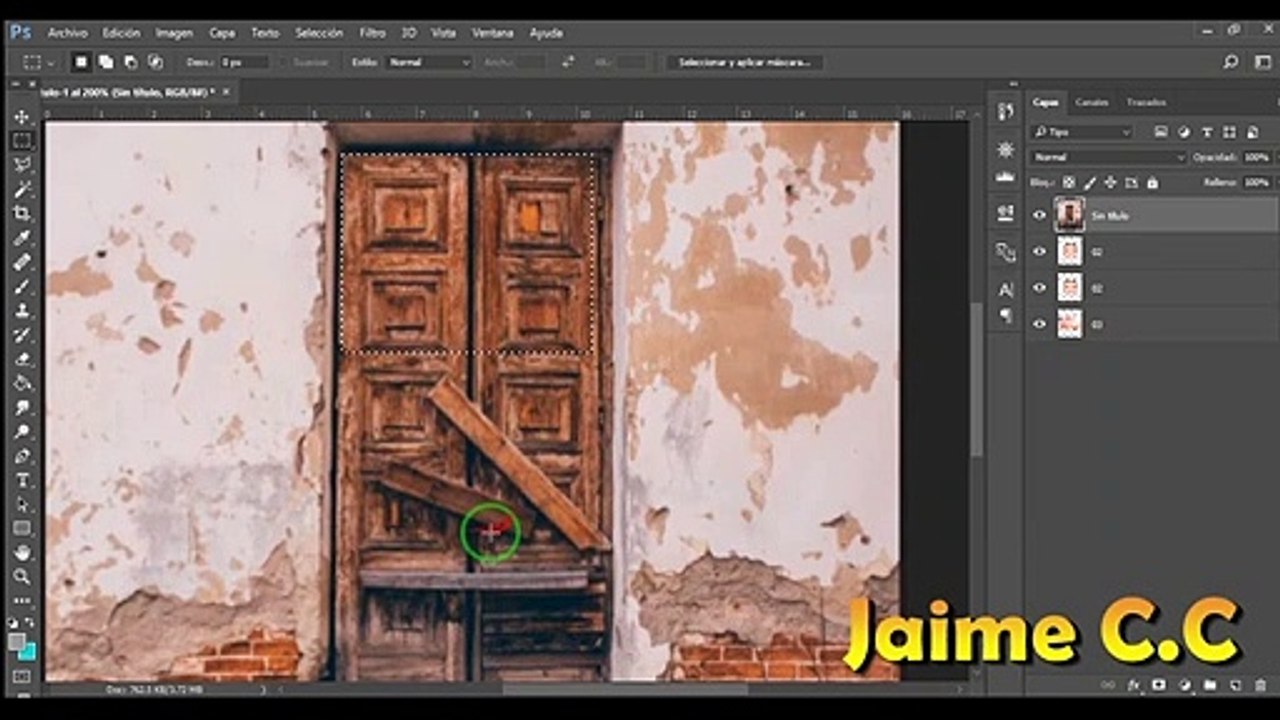
Task: Click the foreground color swatch
Action: tap(16, 641)
